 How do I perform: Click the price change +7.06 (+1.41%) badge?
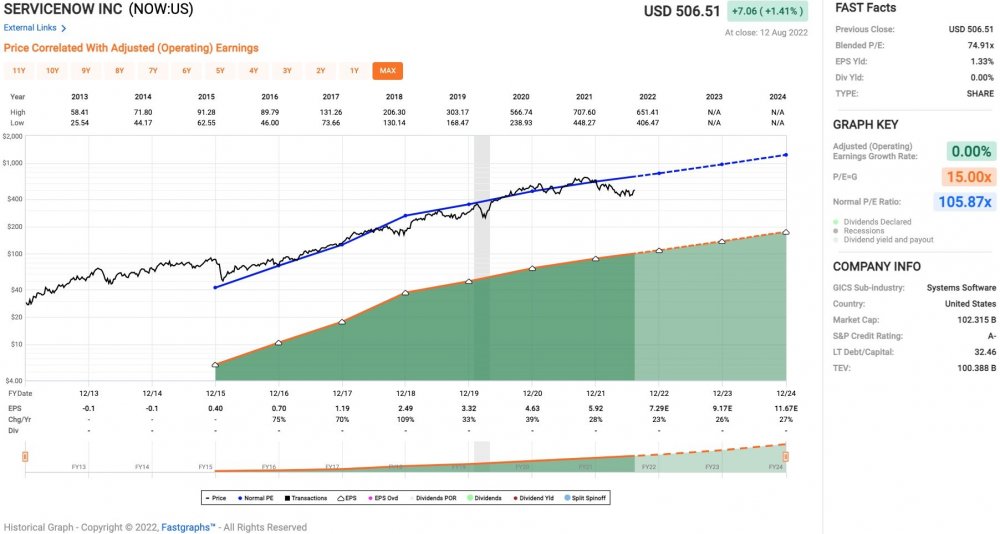pos(768,11)
